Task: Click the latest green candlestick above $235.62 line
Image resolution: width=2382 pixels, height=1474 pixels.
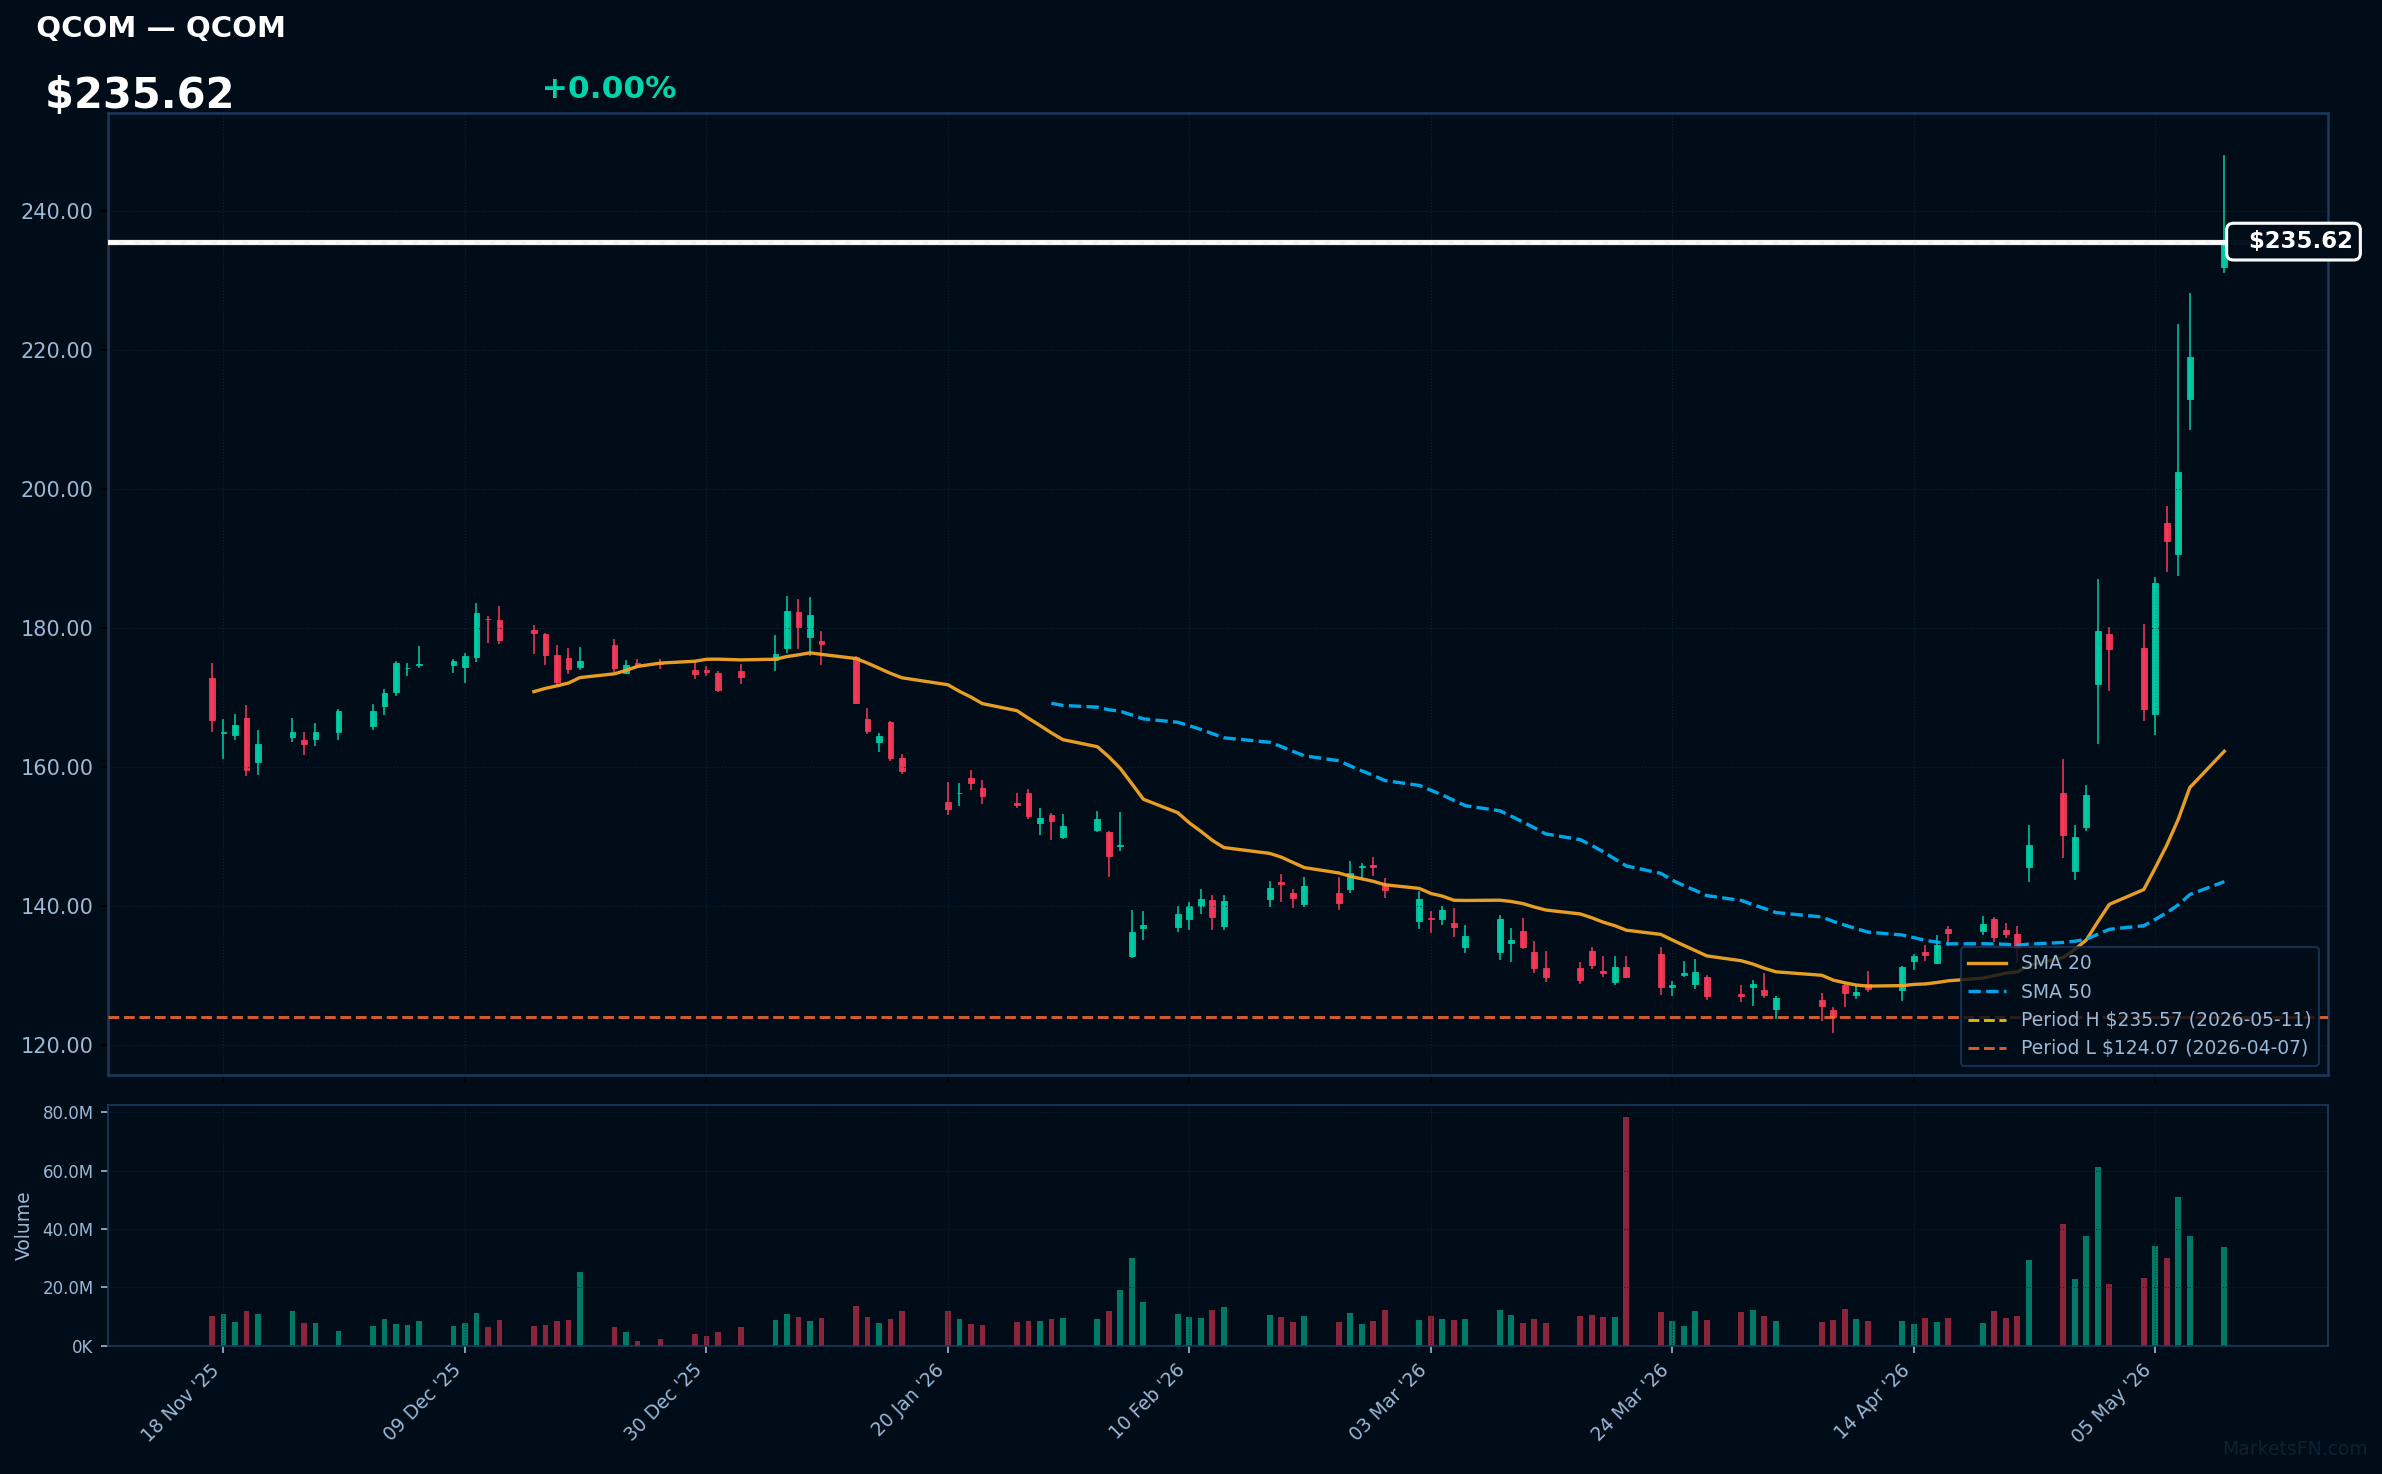Action: (2224, 215)
